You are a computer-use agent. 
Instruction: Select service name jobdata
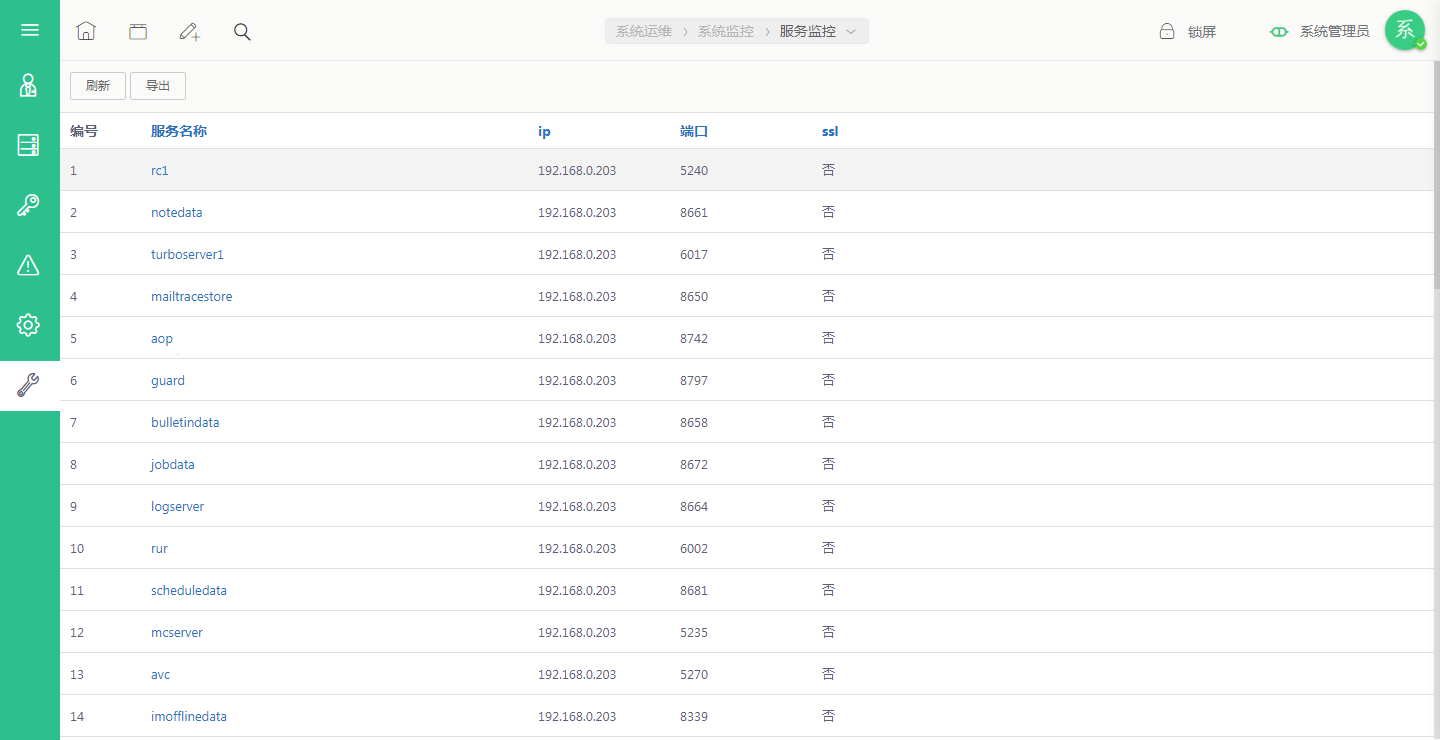pos(173,465)
